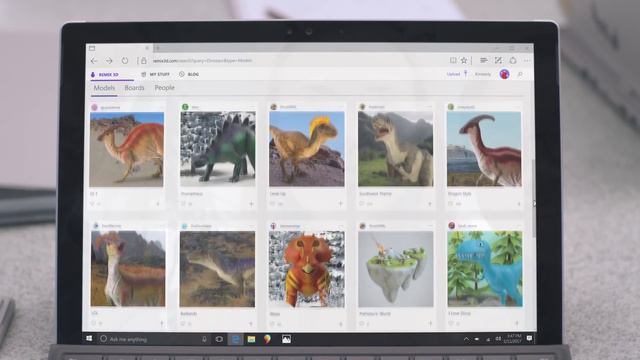Open the green stegosaurus model thumbnail

pyautogui.click(x=218, y=149)
